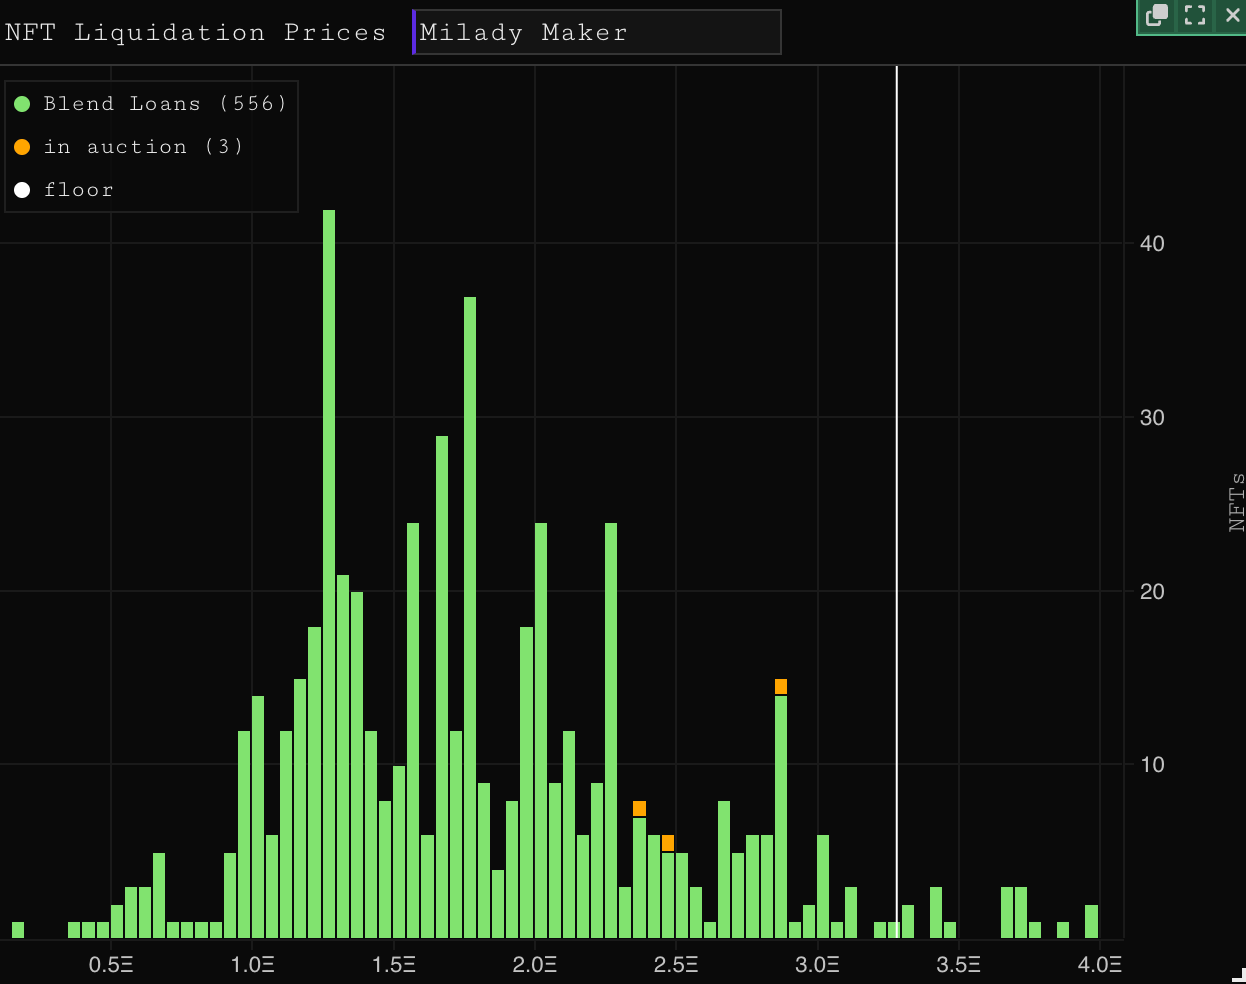
Task: Click the 3.0Ξ x-axis label
Action: click(818, 964)
